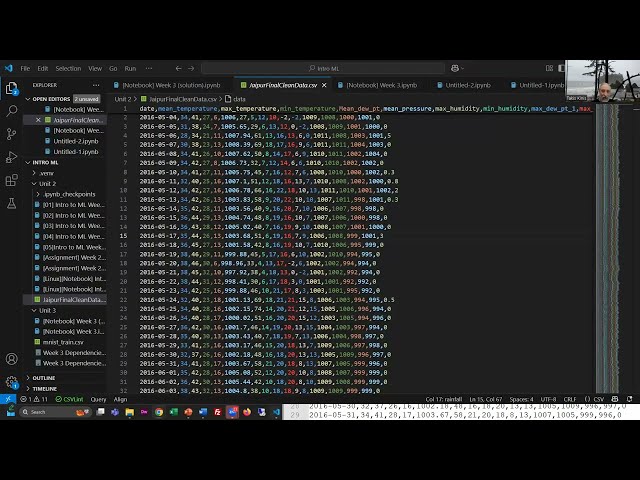Viewport: 640px width, 480px height.
Task: Open the Manage gear icon
Action: [11, 382]
